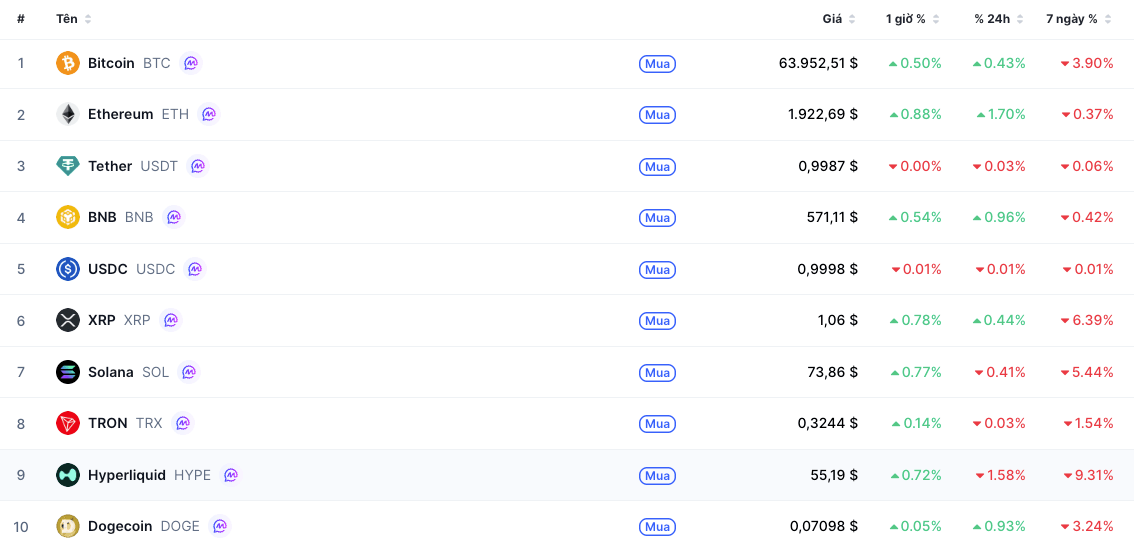The width and height of the screenshot is (1134, 552).
Task: Click the price 1.922,69 $
Action: point(823,114)
